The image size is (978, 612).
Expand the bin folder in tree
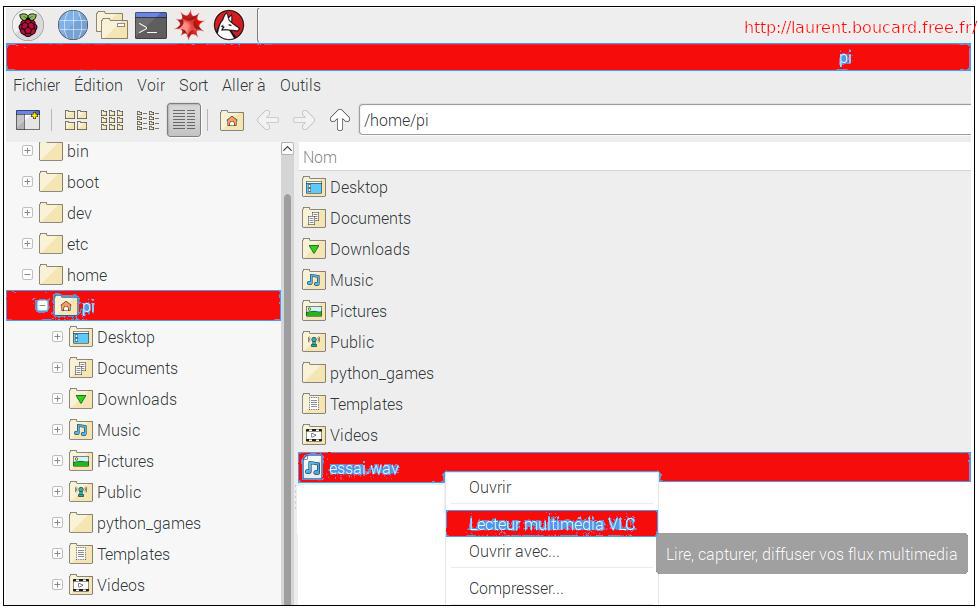[27, 151]
